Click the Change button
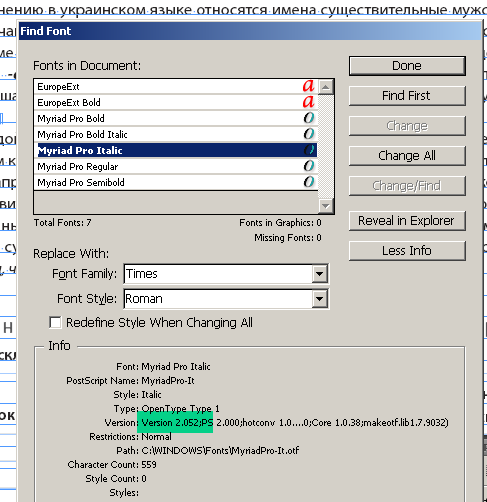The height and width of the screenshot is (502, 487). pos(407,126)
